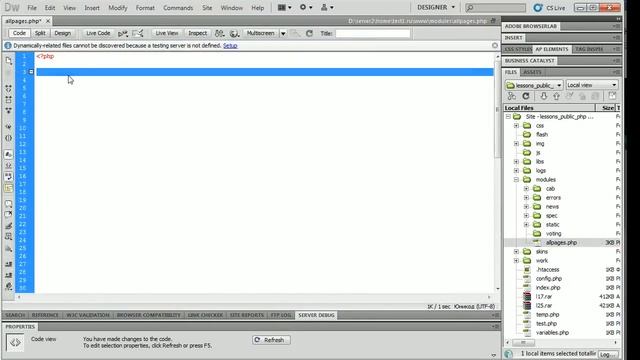Open the DESIGNER workspace dropdown

point(436,7)
